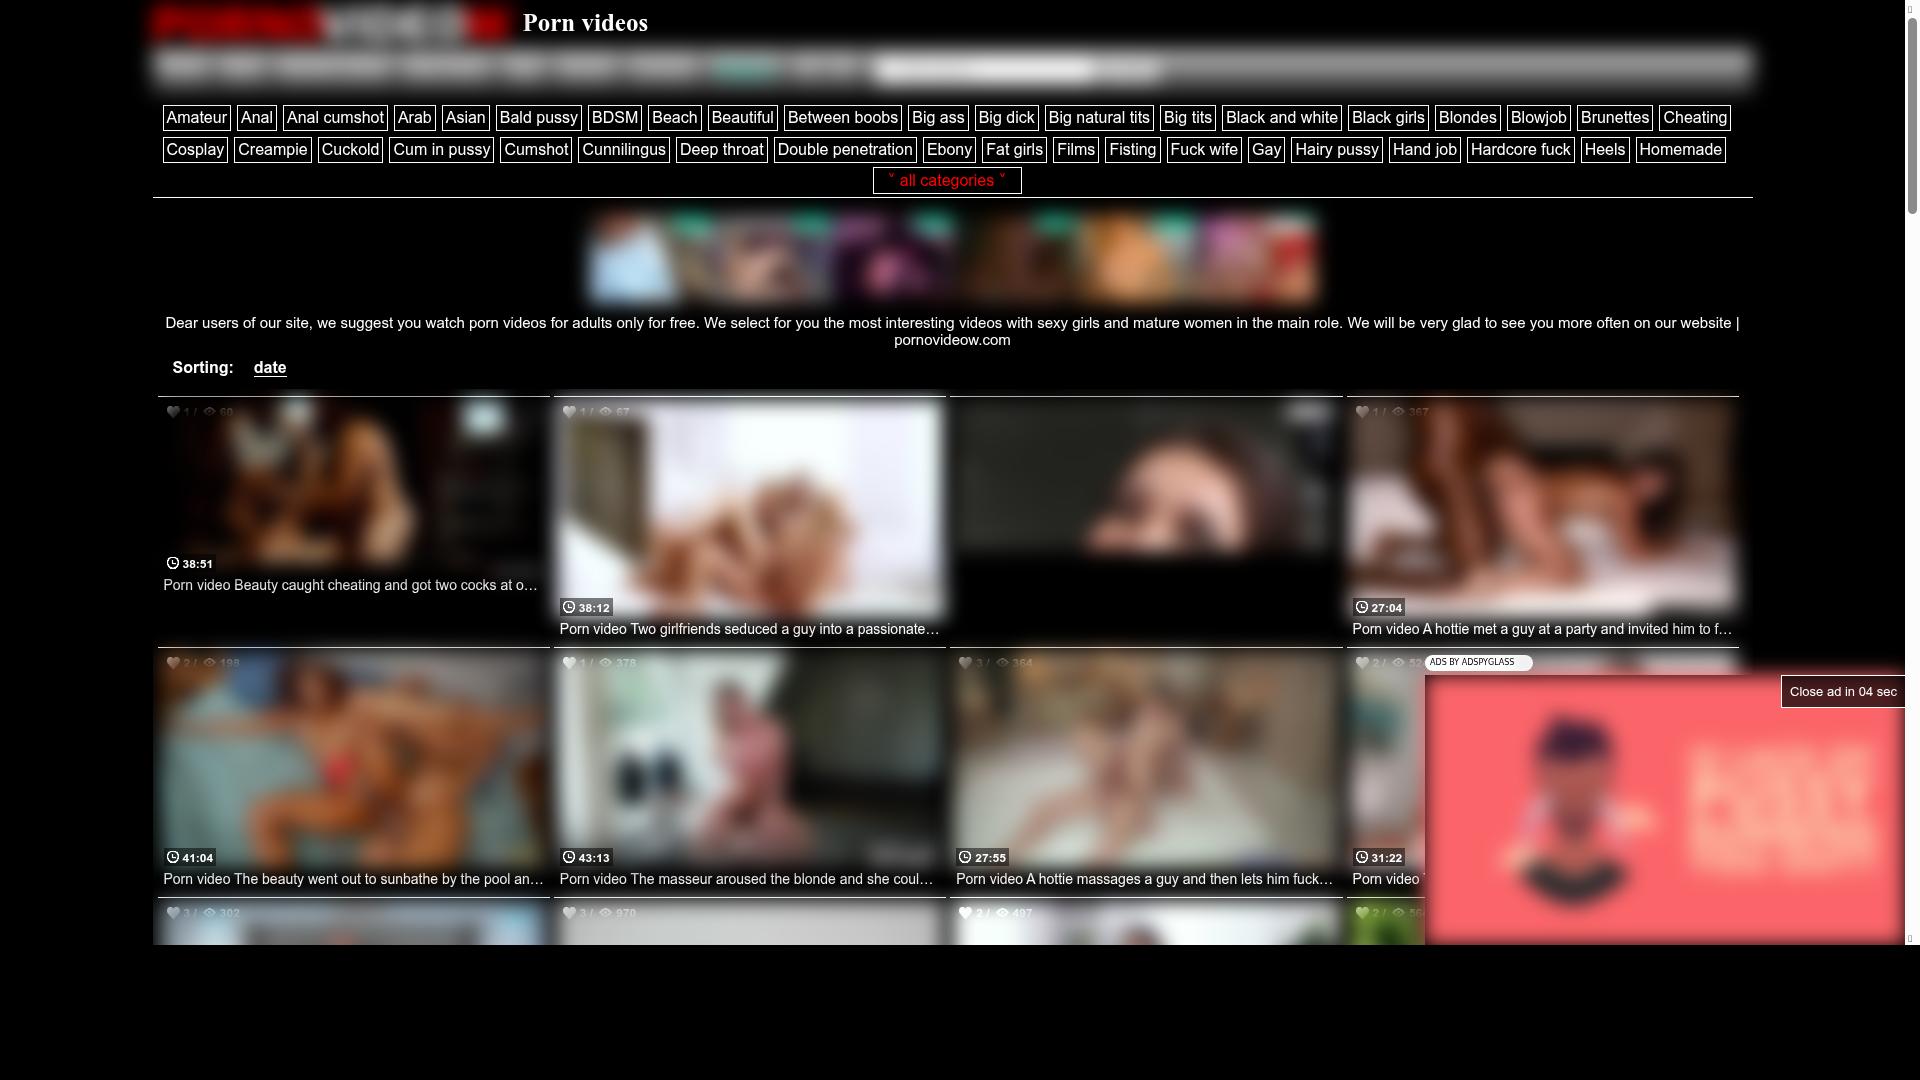This screenshot has width=1920, height=1080.
Task: Expand the all categories list
Action: tap(946, 181)
